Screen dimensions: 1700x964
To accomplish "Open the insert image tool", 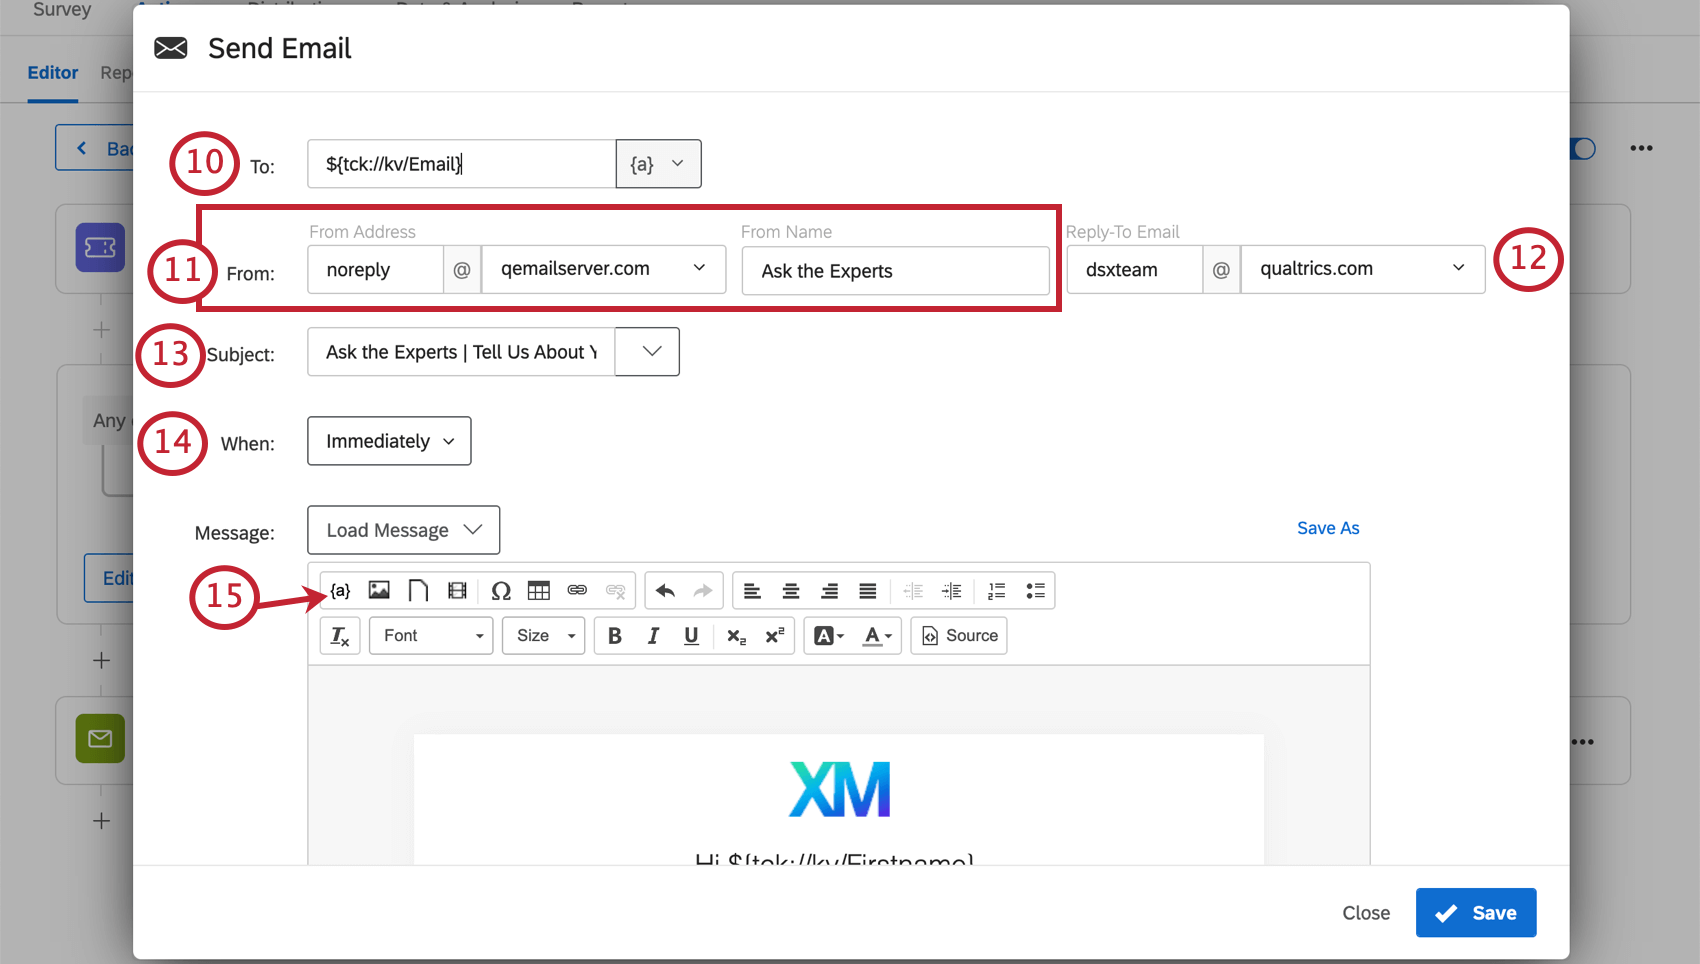I will 378,590.
